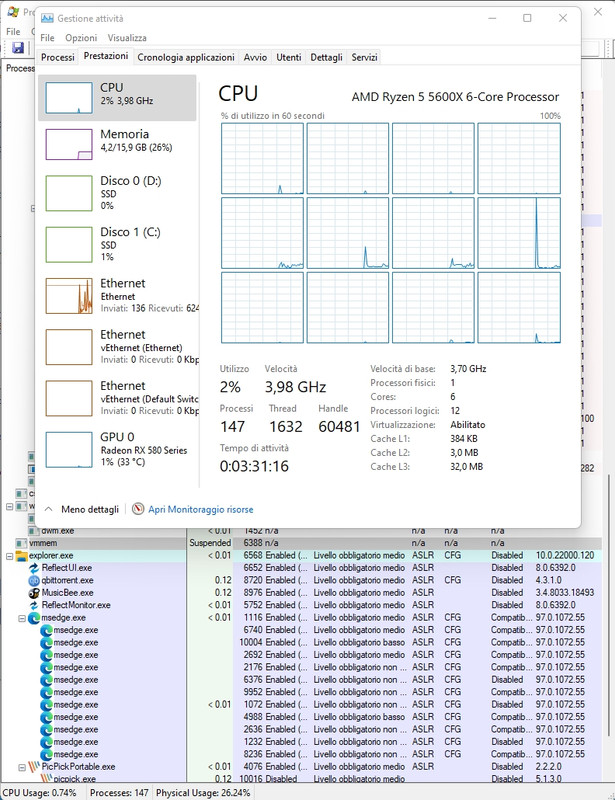
Task: Open the Visualizza menu
Action: [127, 38]
